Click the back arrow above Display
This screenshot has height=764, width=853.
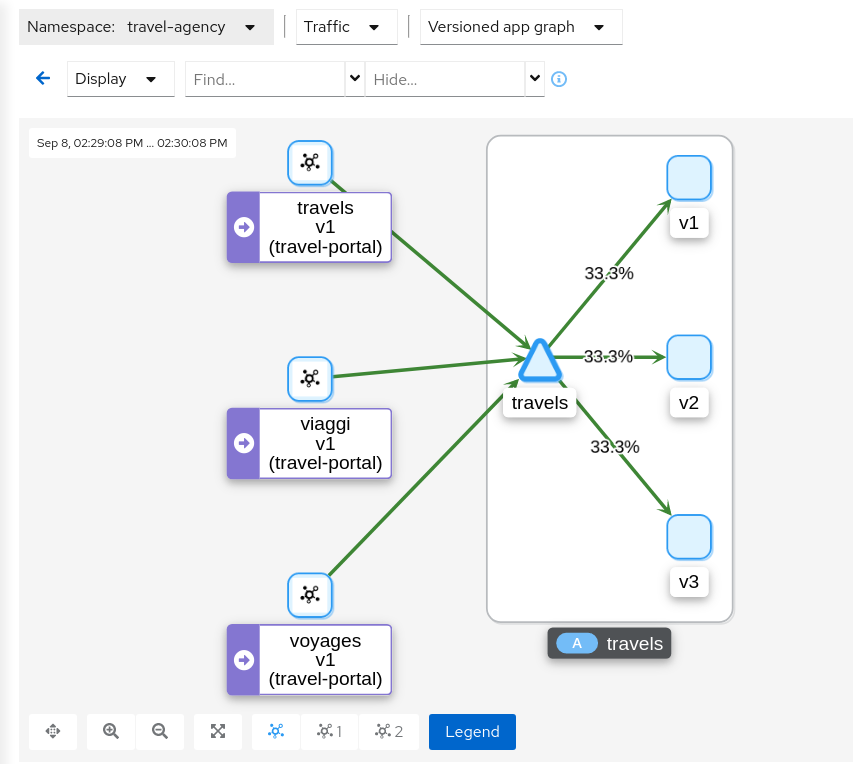point(40,77)
